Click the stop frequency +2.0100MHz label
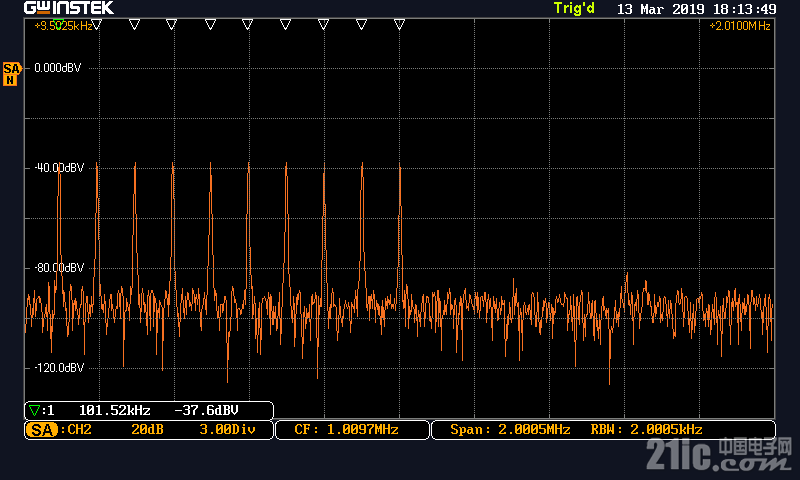The width and height of the screenshot is (800, 480). pyautogui.click(x=740, y=26)
